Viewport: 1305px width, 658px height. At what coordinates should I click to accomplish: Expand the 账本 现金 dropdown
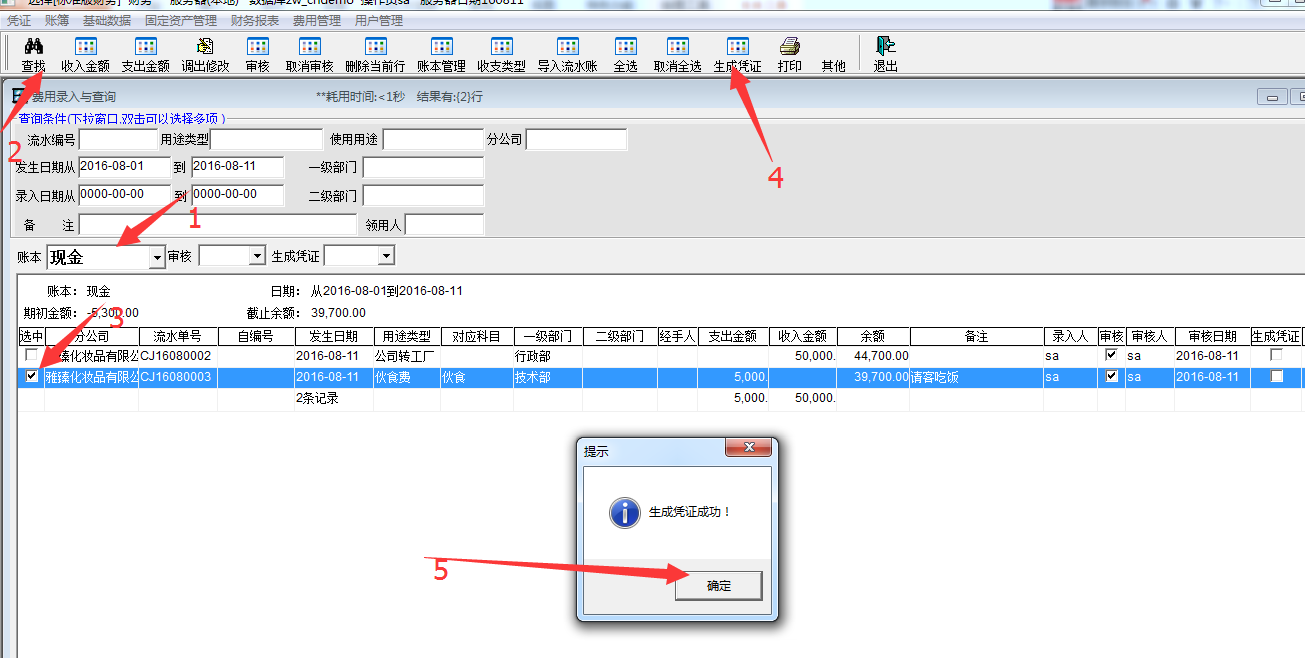coord(156,258)
